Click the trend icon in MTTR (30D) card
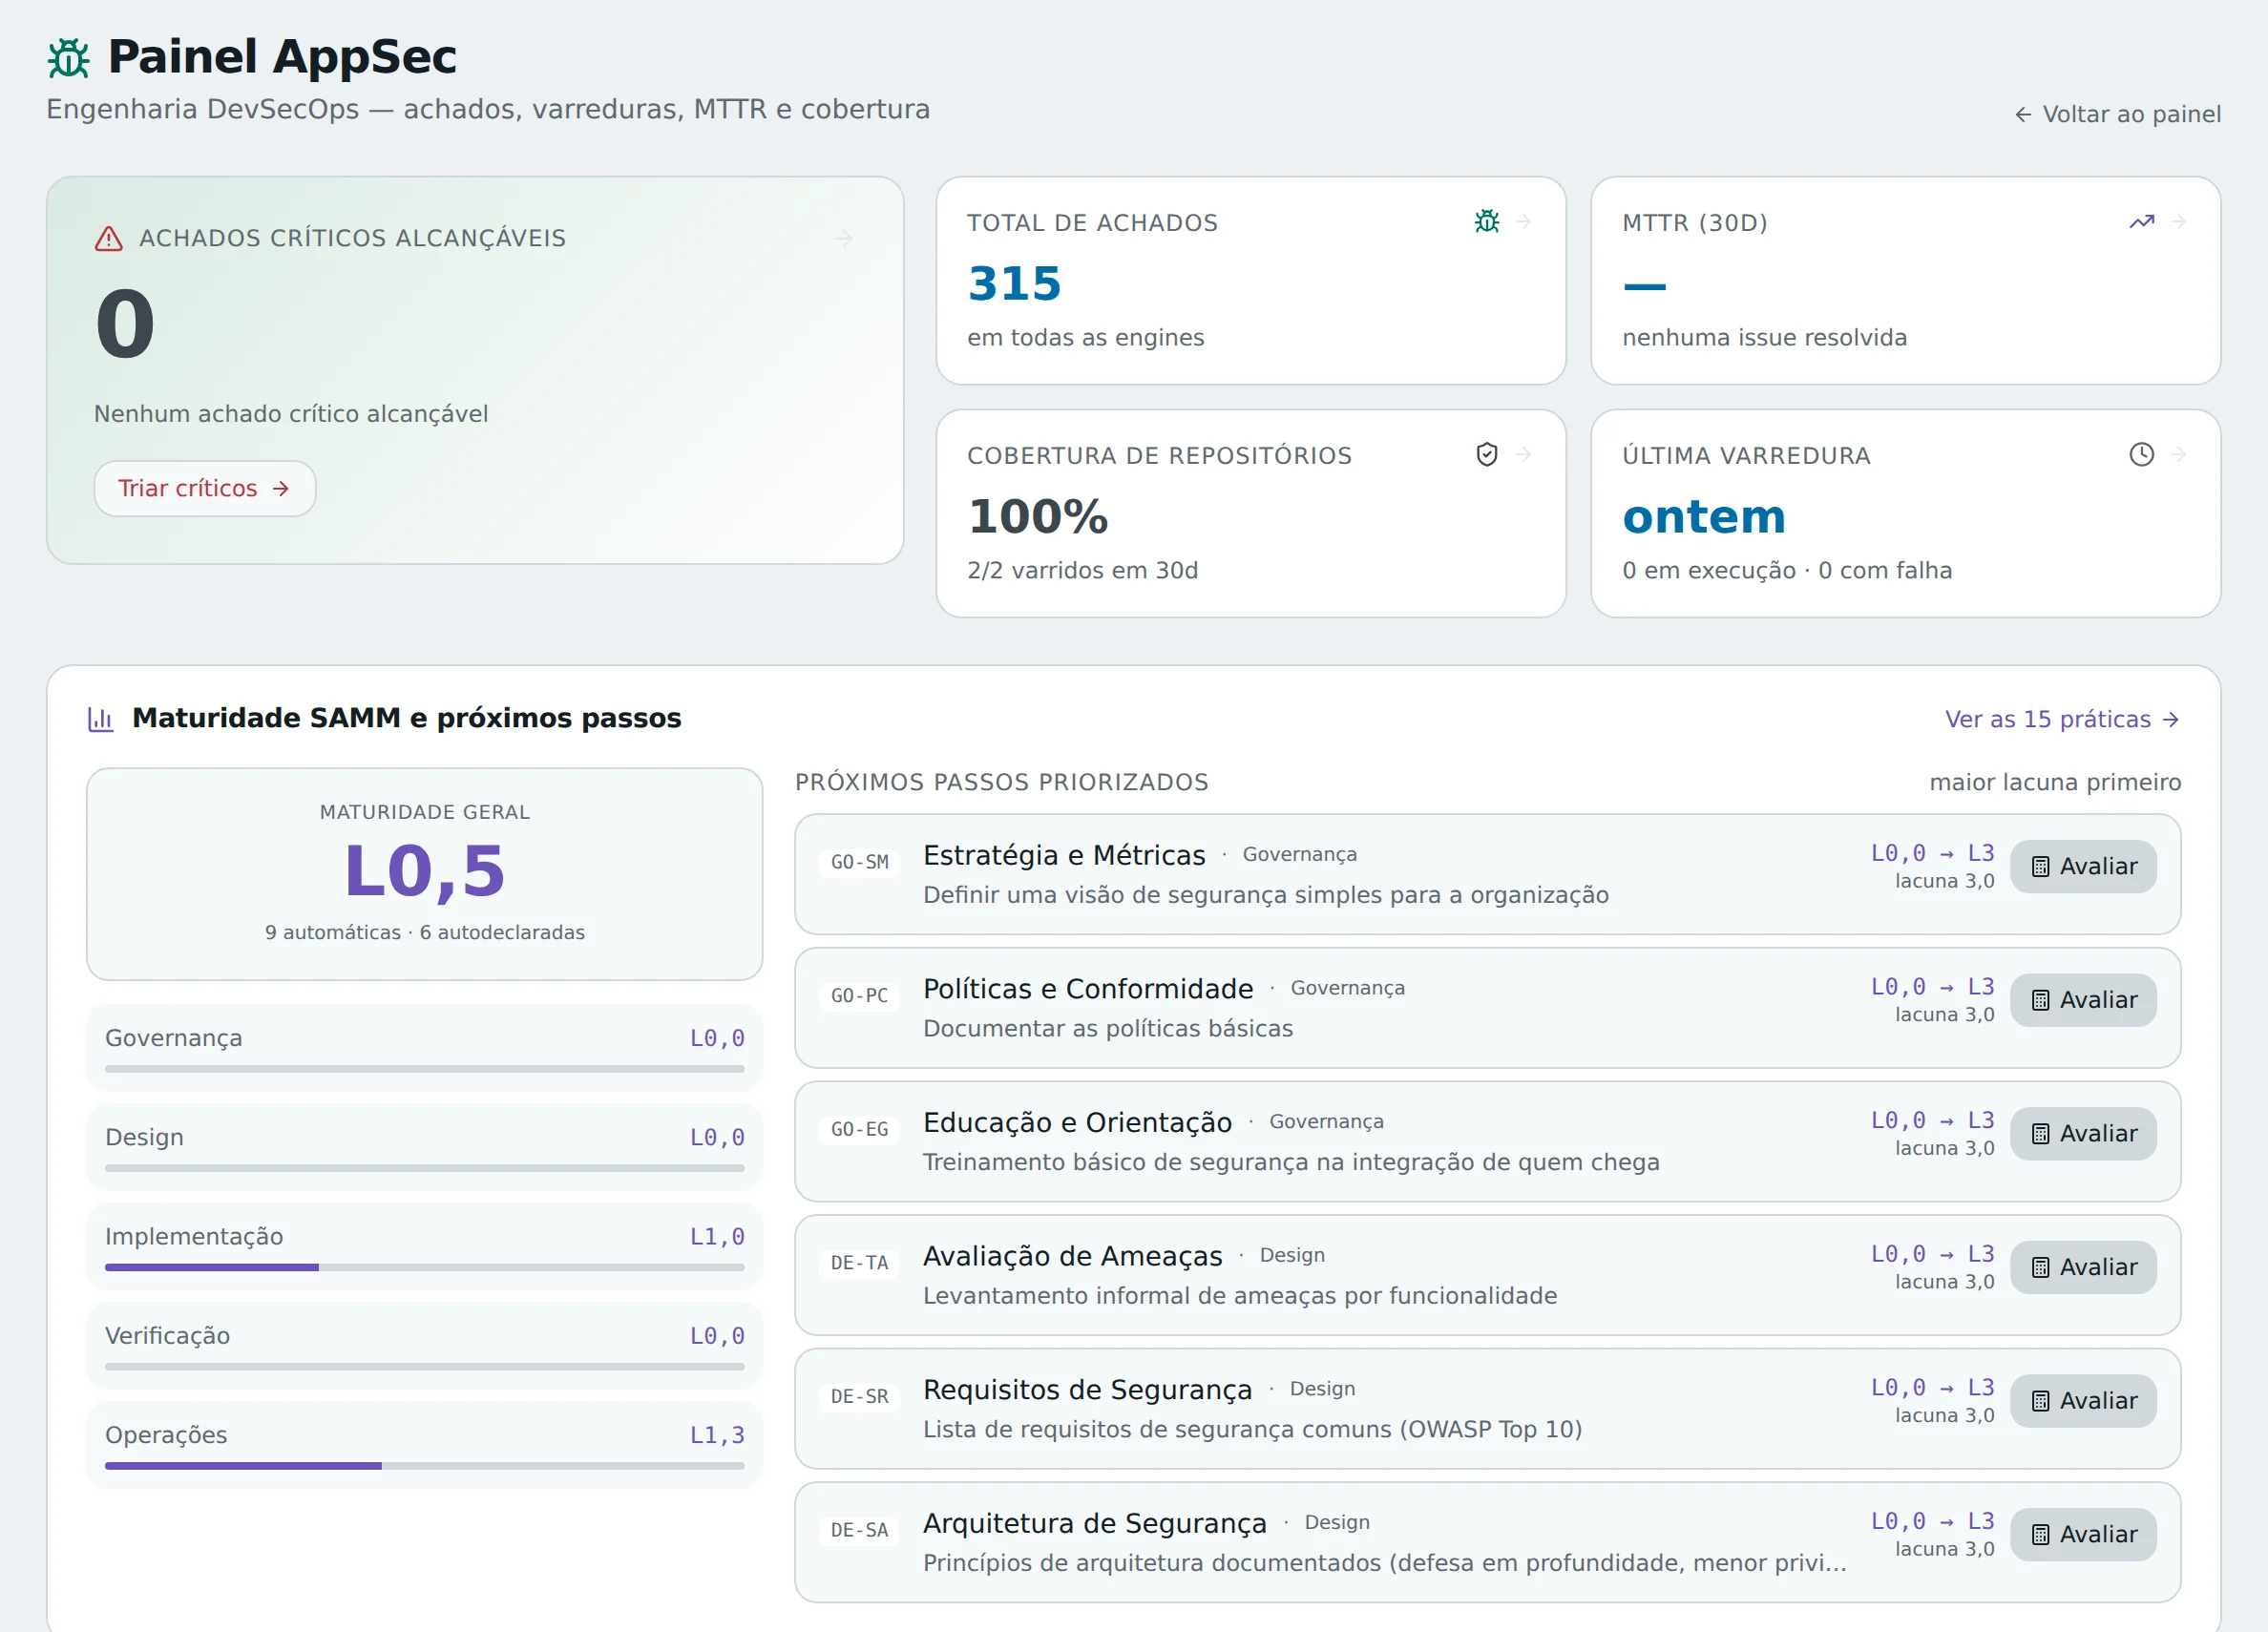 pos(2142,221)
